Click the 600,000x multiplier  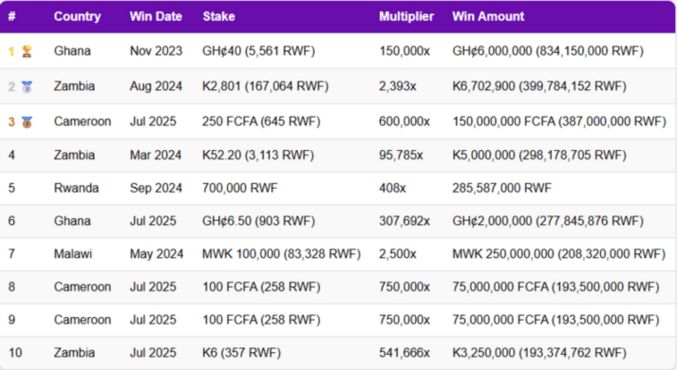click(405, 121)
